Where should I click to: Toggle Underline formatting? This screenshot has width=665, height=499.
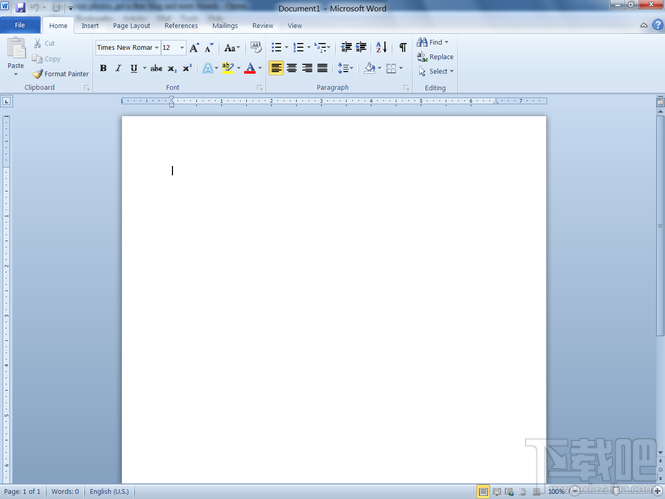click(x=134, y=68)
